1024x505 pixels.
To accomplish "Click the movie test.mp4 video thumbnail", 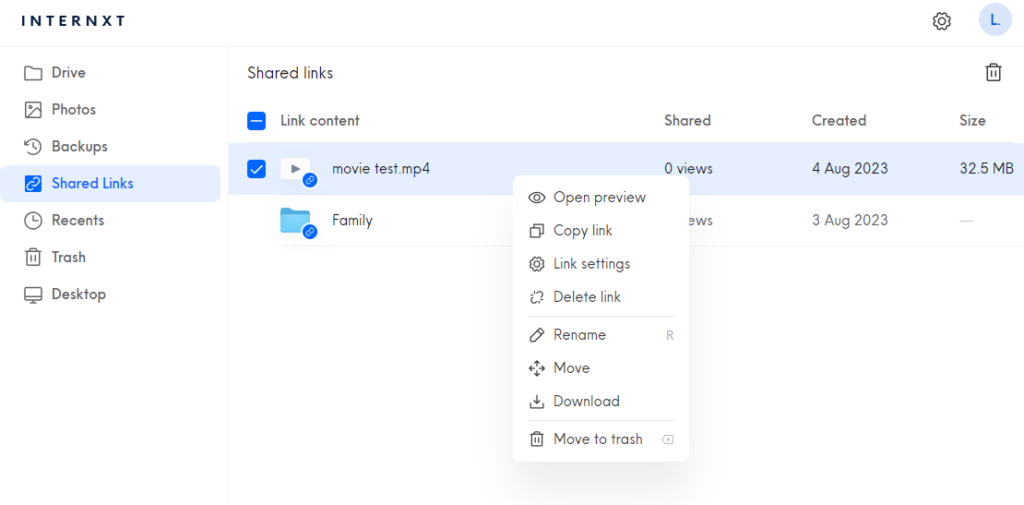I will 296,169.
